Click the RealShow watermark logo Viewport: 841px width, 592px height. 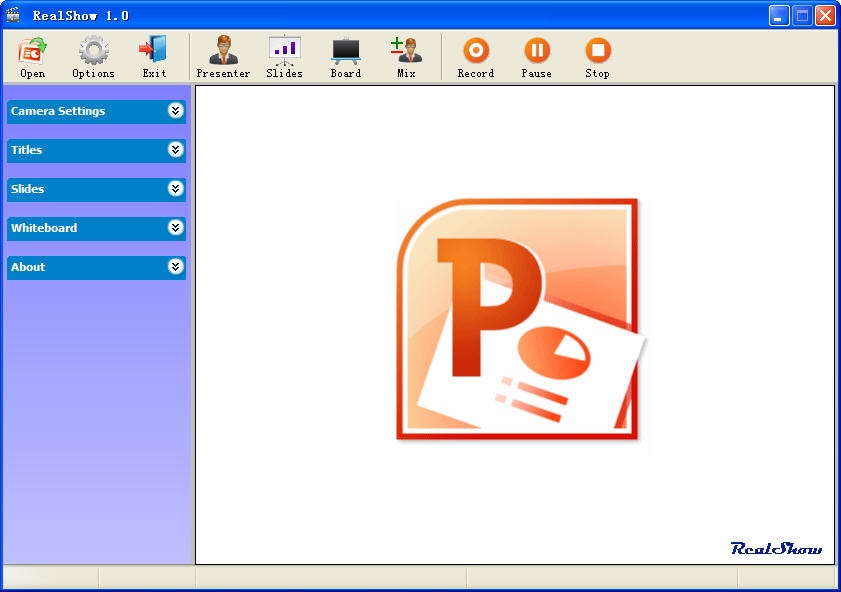776,548
